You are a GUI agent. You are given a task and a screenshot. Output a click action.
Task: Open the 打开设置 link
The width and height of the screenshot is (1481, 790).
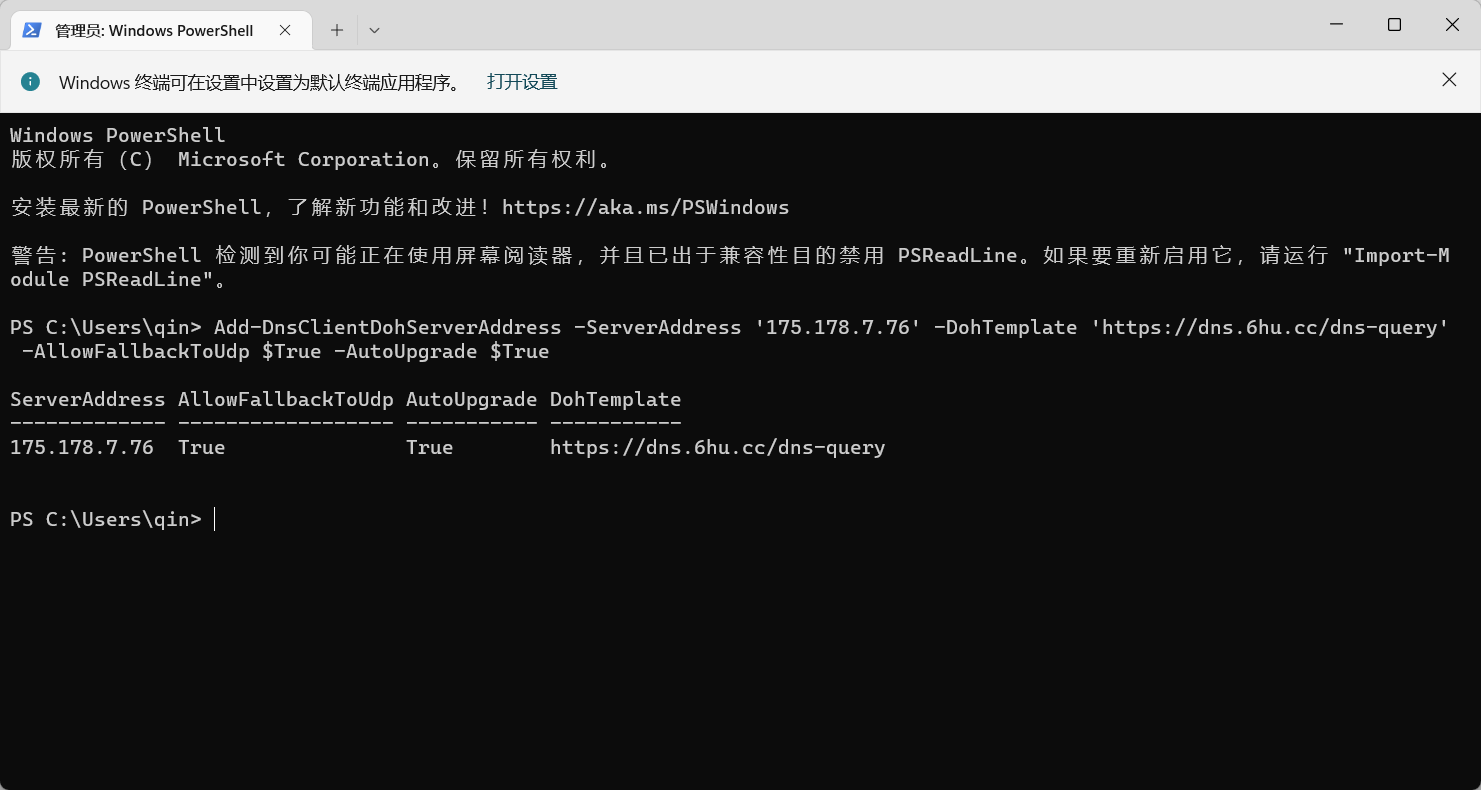click(522, 82)
